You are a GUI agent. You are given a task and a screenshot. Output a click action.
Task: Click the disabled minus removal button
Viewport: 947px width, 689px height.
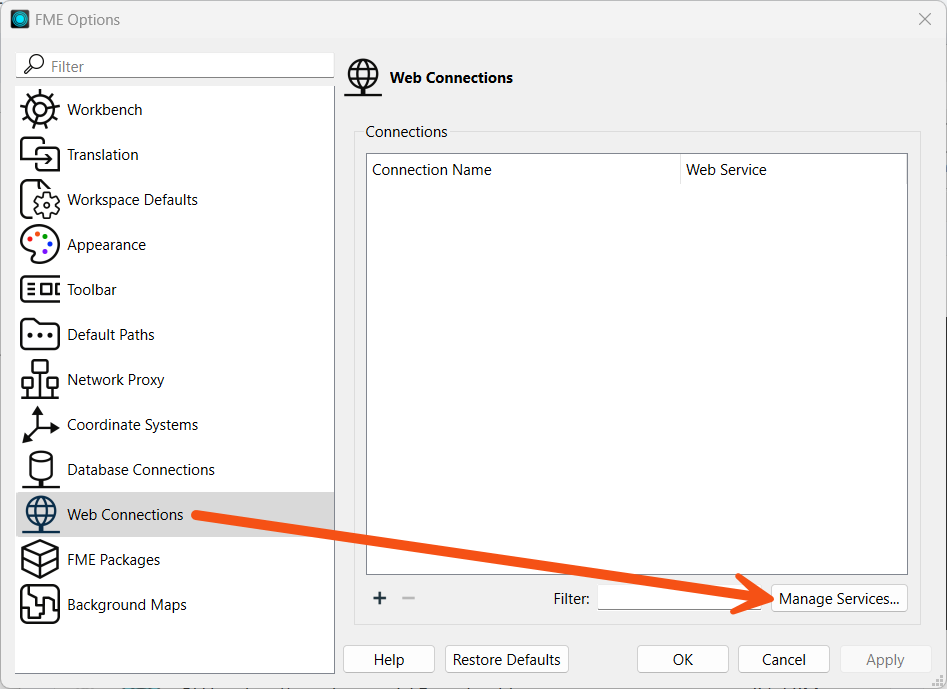407,598
